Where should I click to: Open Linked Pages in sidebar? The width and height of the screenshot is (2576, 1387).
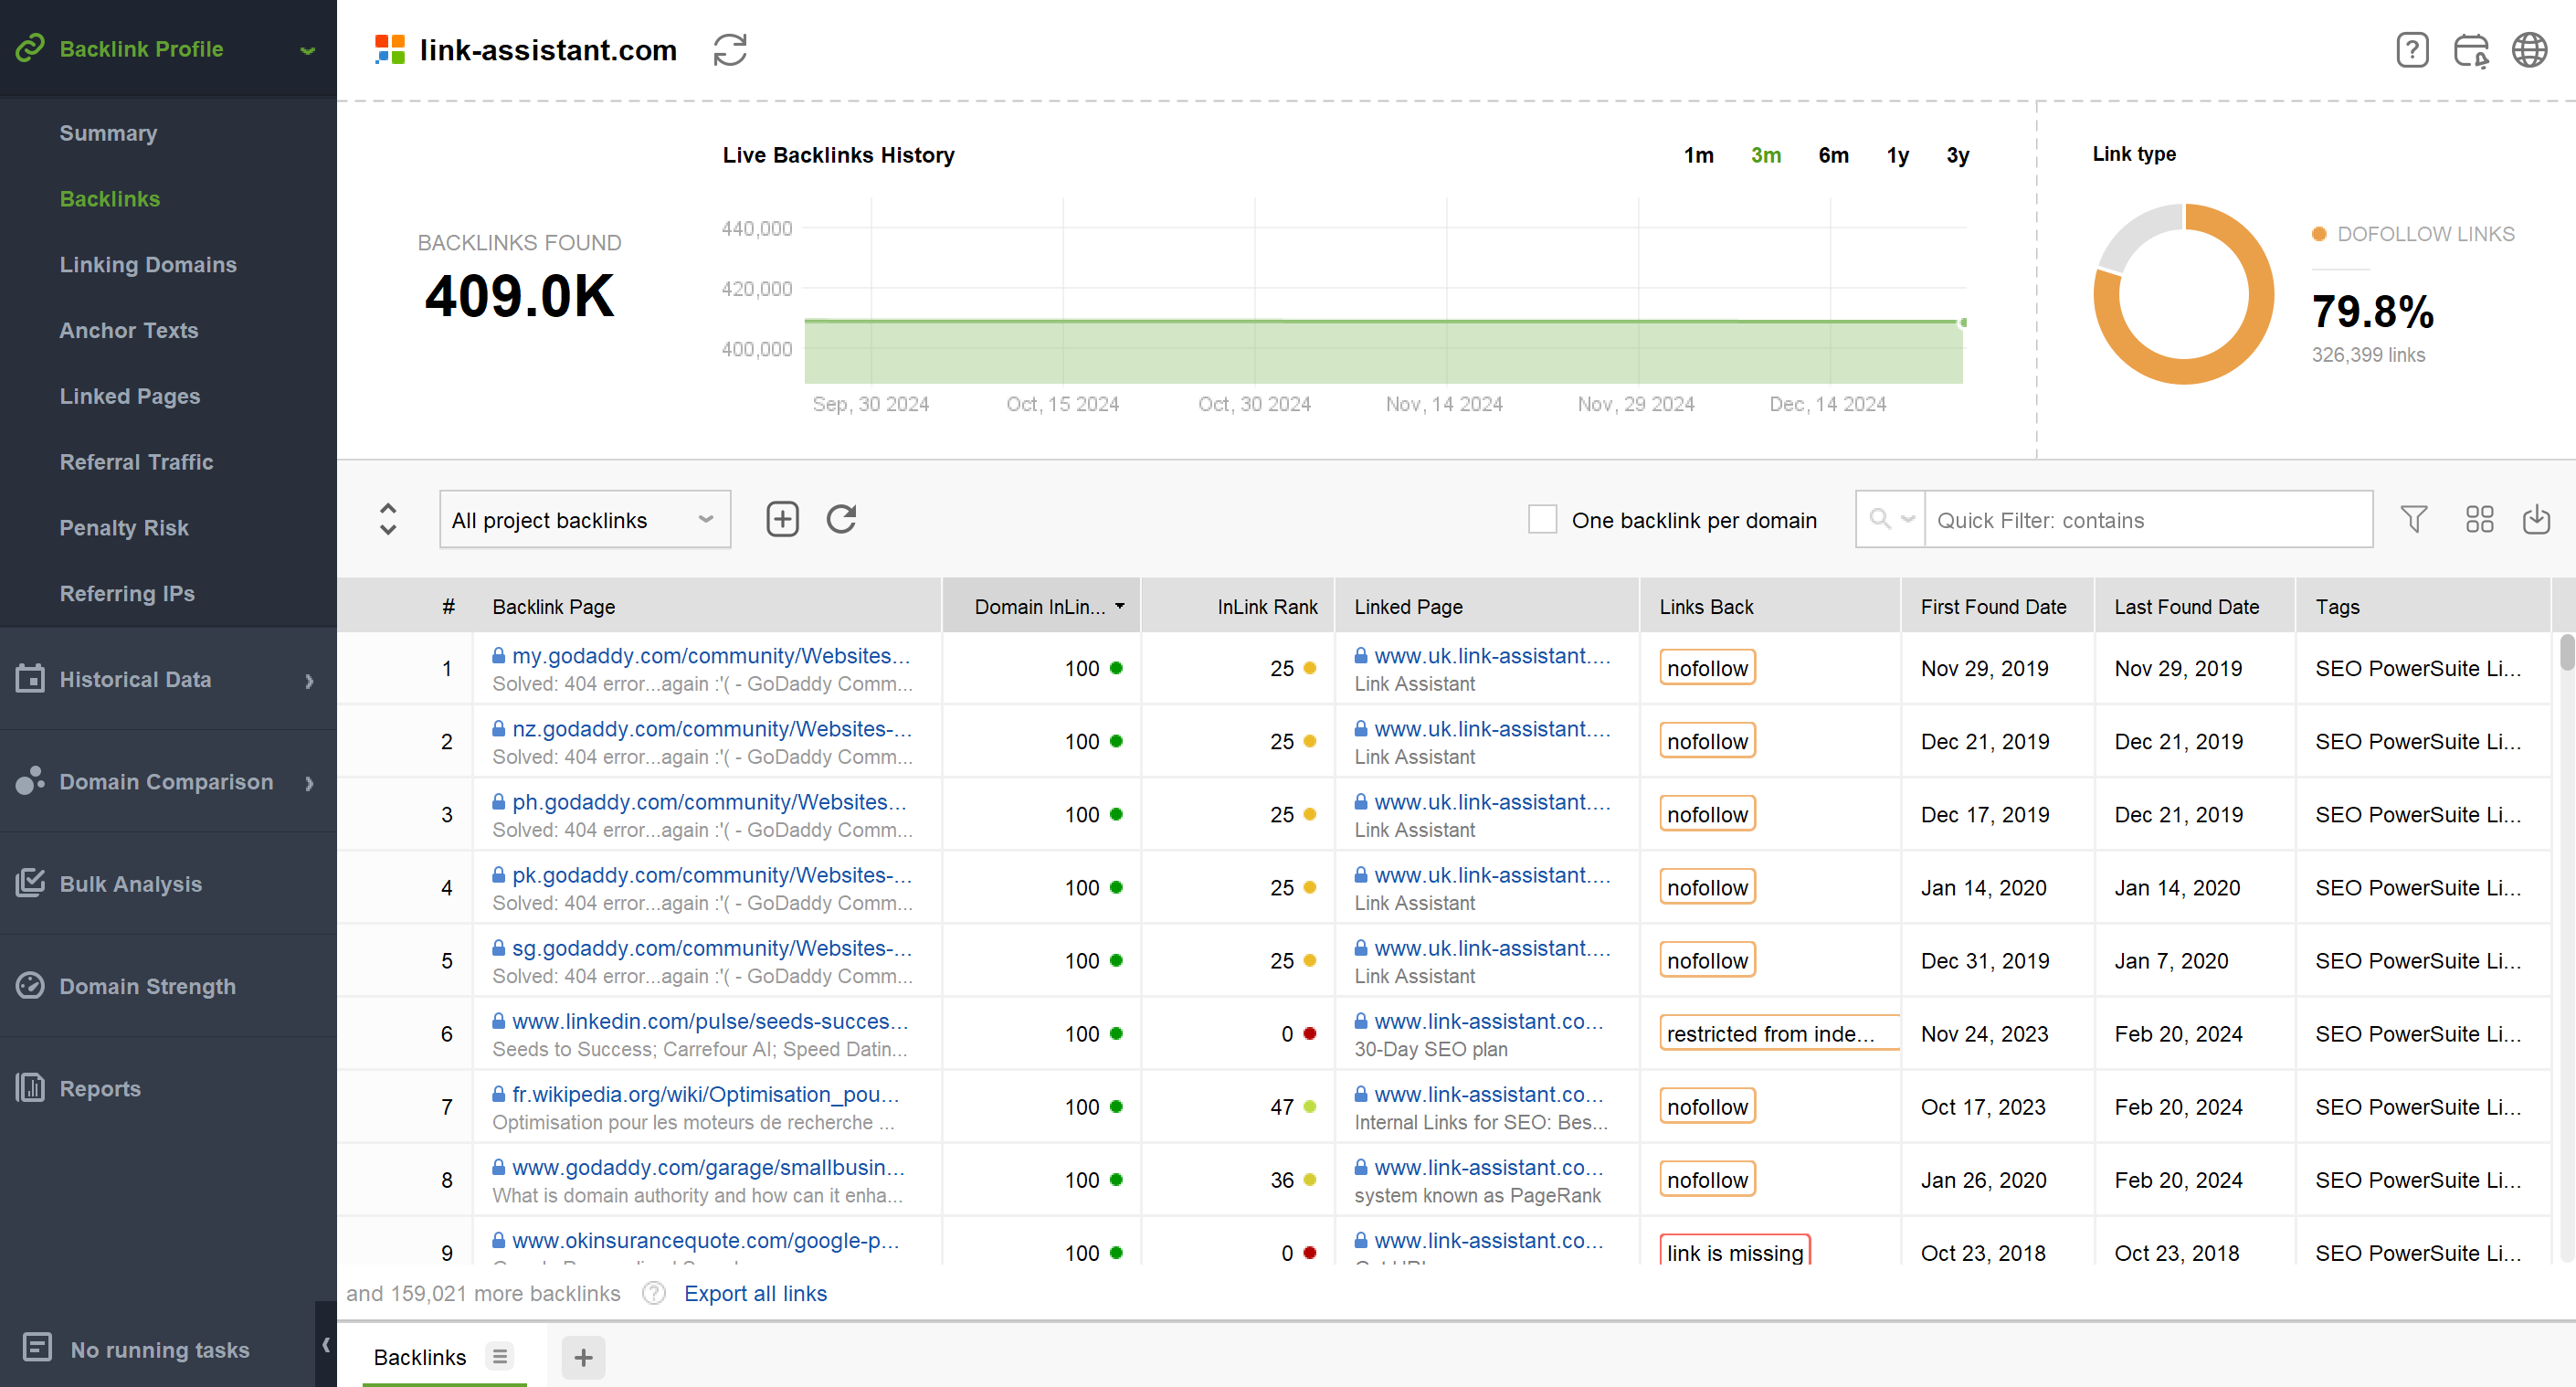pyautogui.click(x=130, y=396)
